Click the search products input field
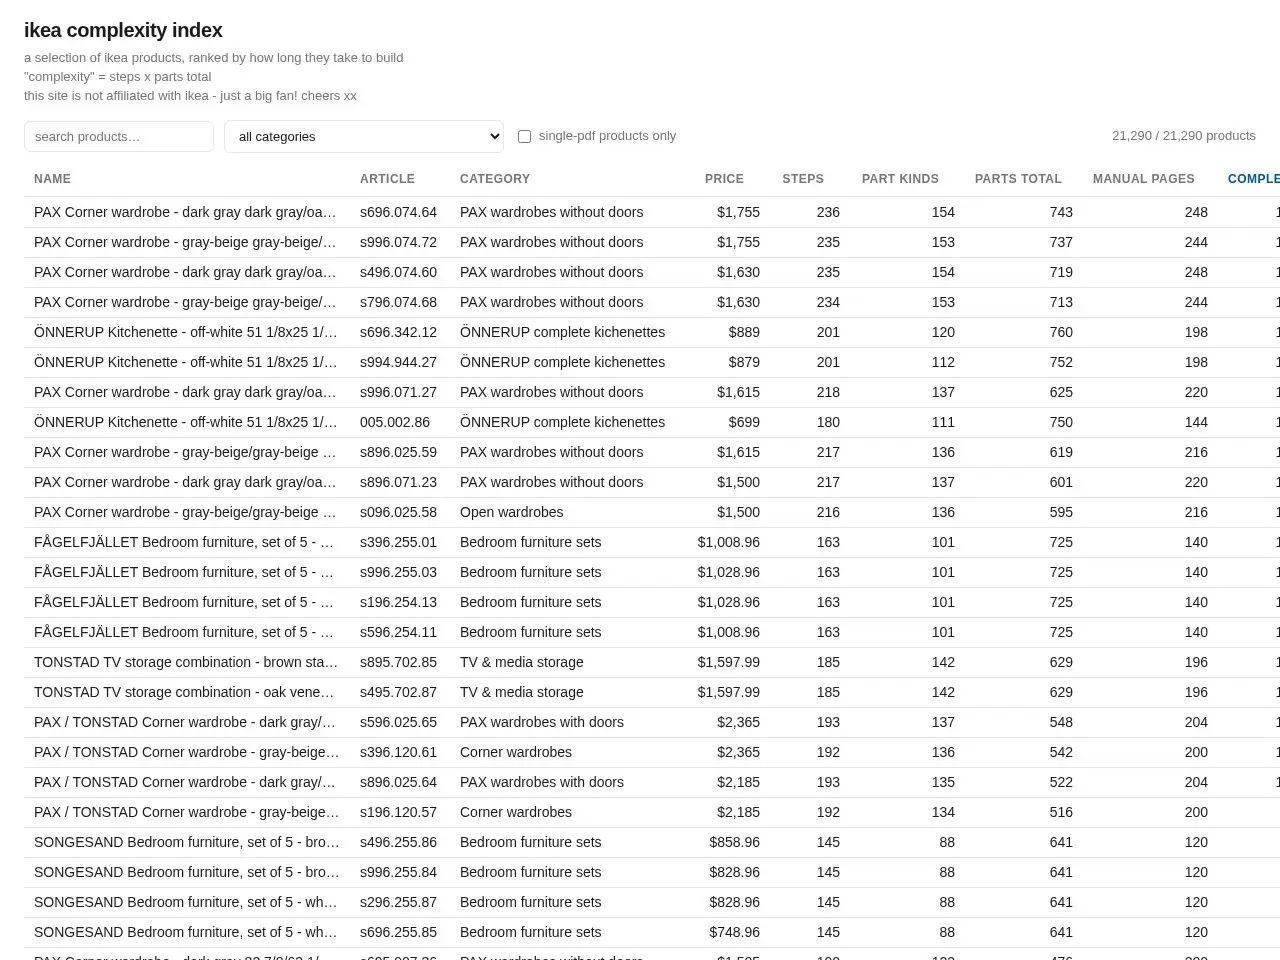 click(119, 136)
